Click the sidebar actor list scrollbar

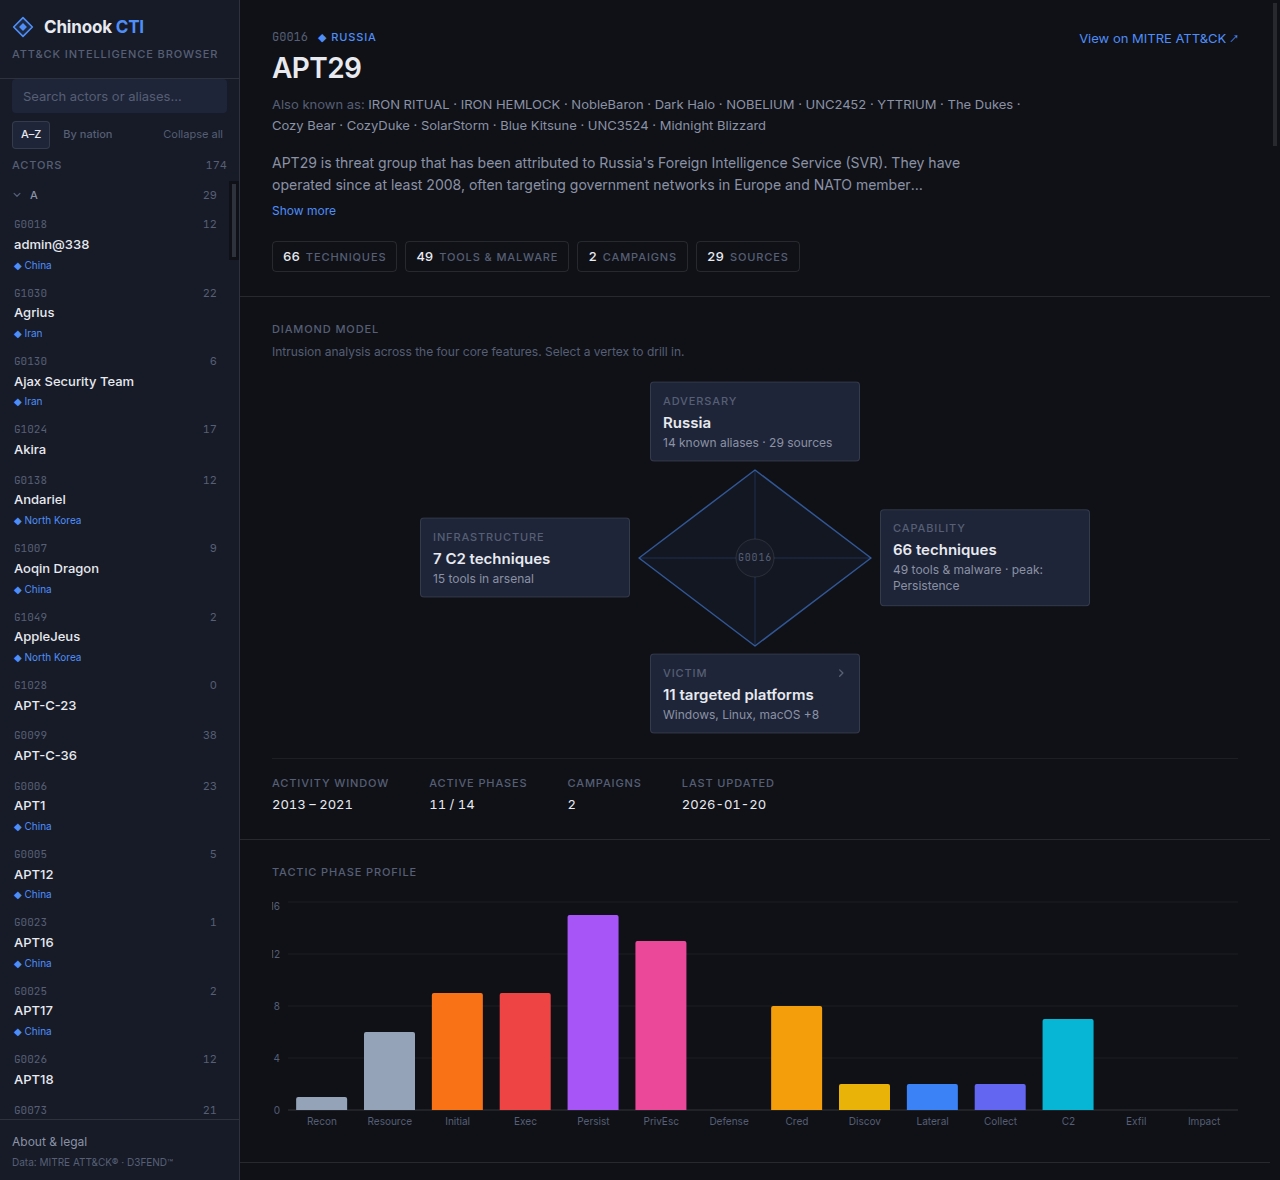pos(234,220)
